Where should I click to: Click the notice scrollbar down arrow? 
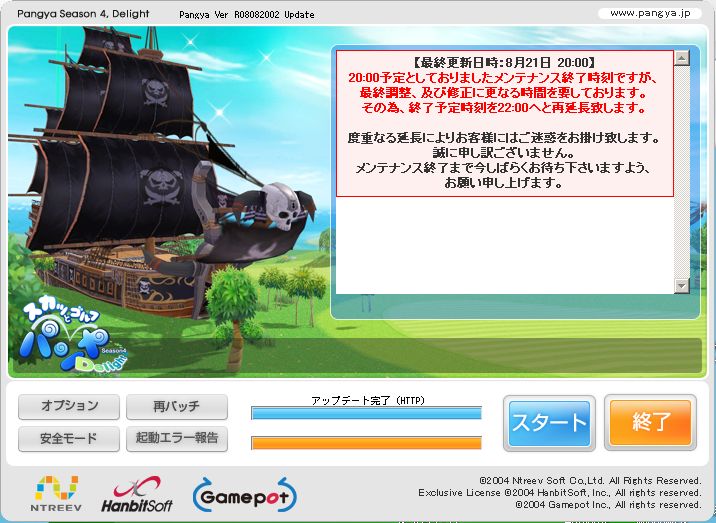tap(682, 285)
